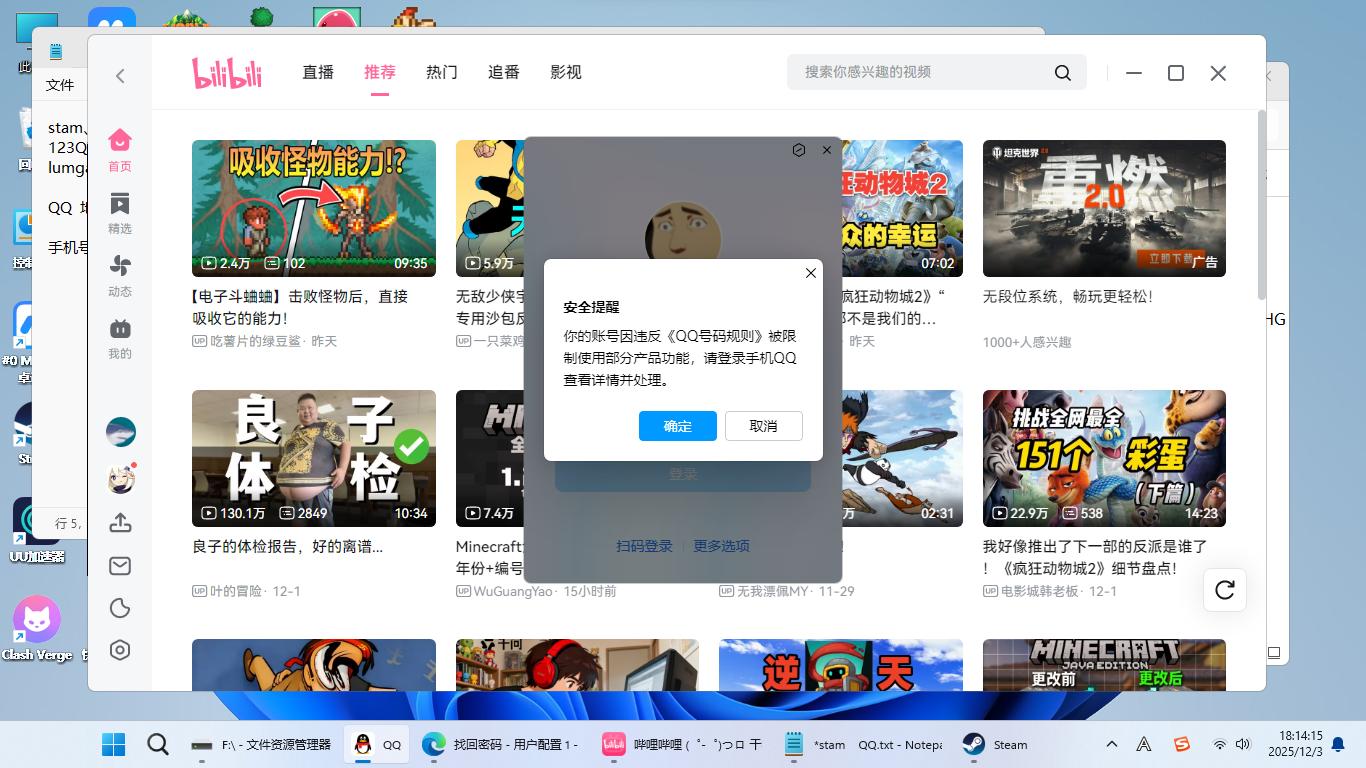Switch to the 直播 tab
The image size is (1366, 768).
point(318,72)
